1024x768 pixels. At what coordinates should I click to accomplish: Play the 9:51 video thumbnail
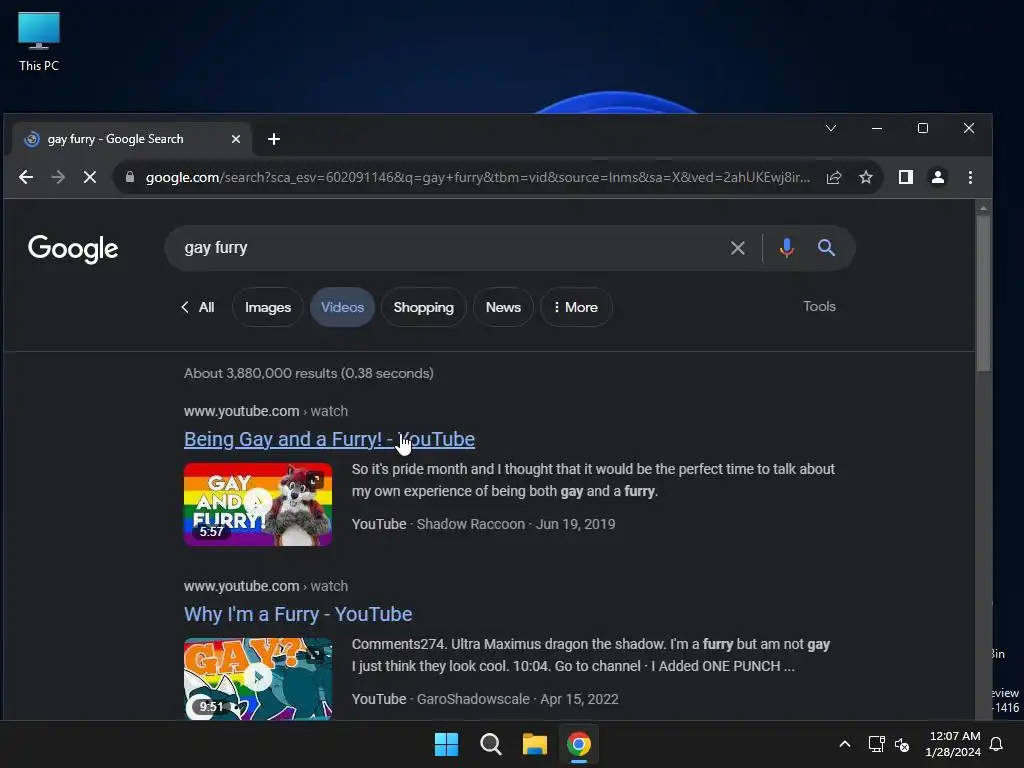(258, 679)
